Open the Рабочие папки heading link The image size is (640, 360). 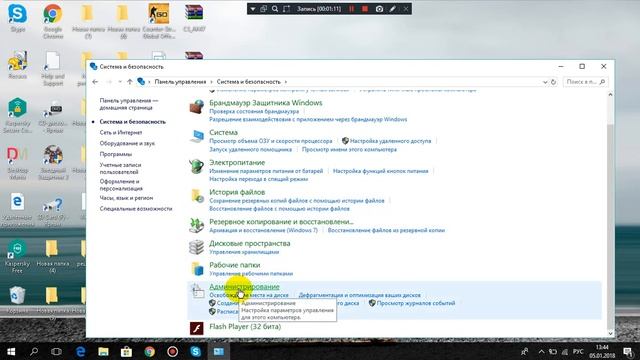point(235,265)
